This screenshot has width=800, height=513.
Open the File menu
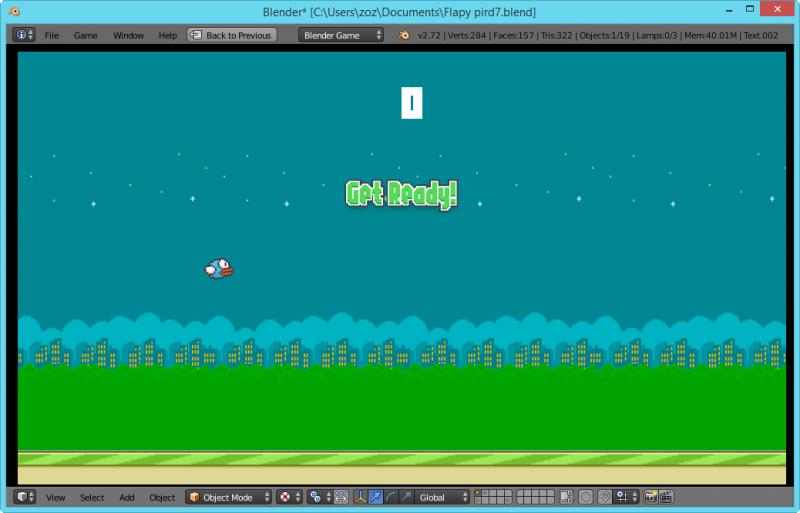(52, 35)
